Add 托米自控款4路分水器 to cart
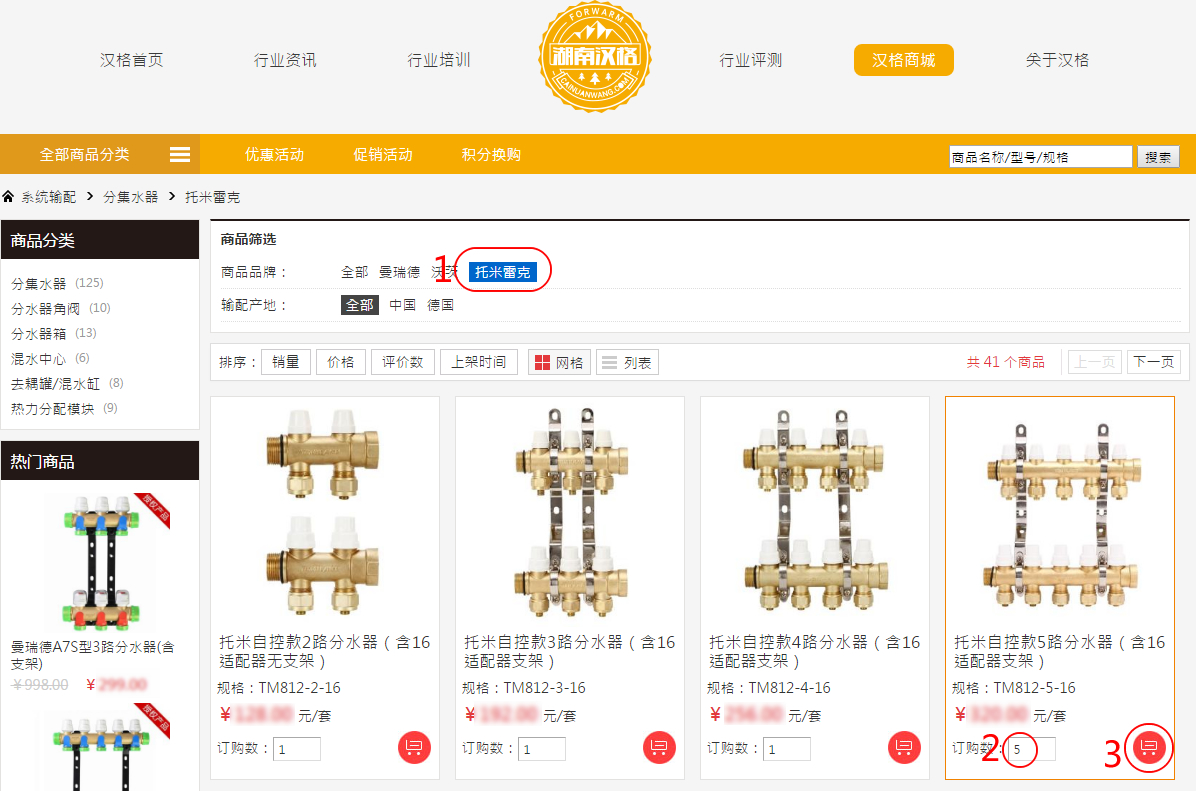This screenshot has height=791, width=1196. click(905, 748)
